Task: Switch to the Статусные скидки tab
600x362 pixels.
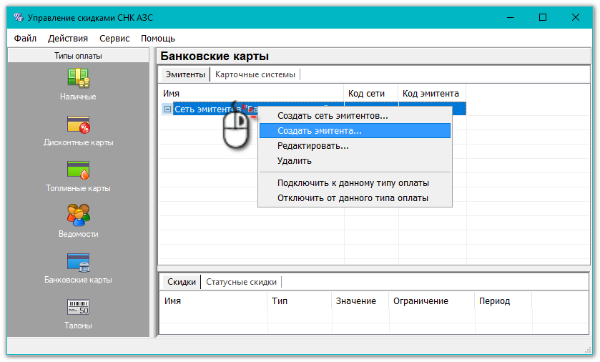Action: (x=241, y=282)
